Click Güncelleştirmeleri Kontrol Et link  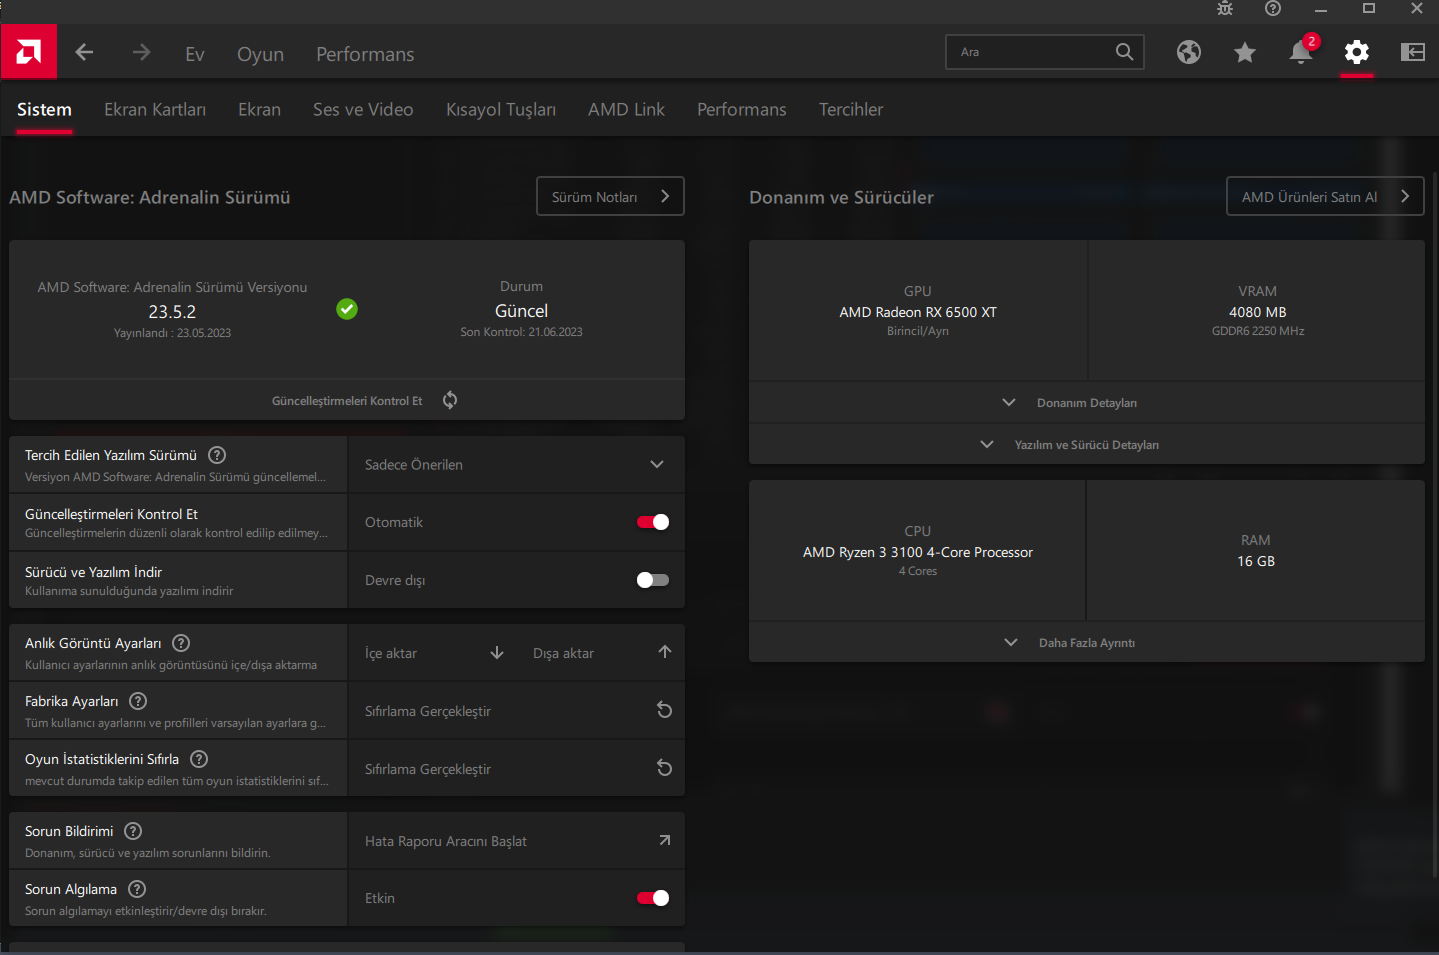[x=347, y=400]
